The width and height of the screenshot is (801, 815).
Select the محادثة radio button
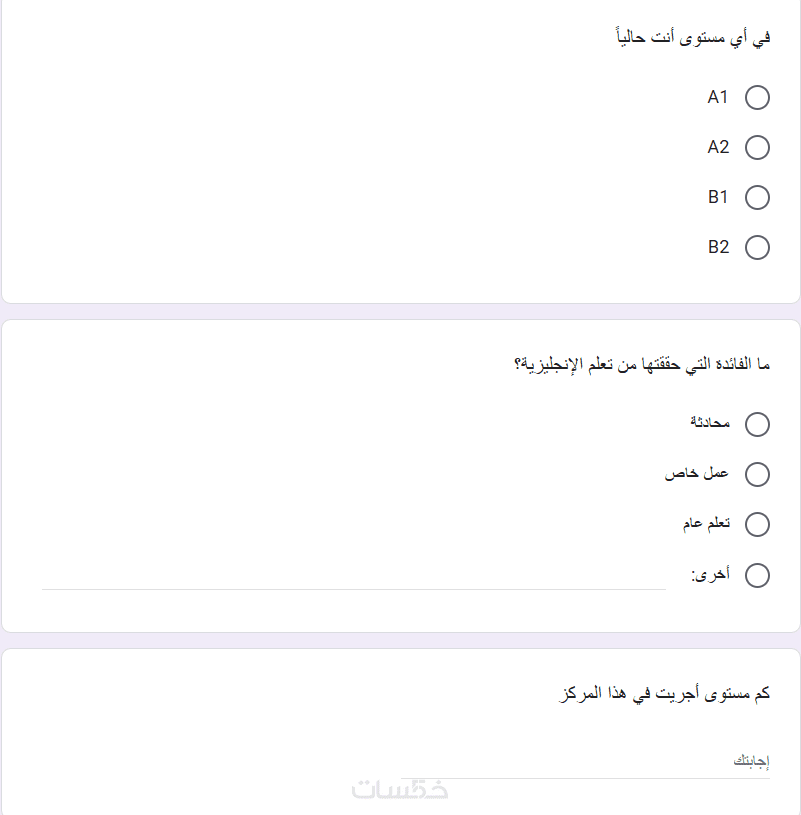757,425
